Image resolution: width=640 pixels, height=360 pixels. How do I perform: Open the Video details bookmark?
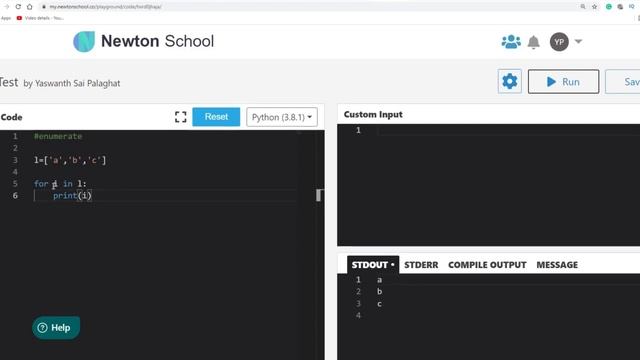(x=40, y=18)
